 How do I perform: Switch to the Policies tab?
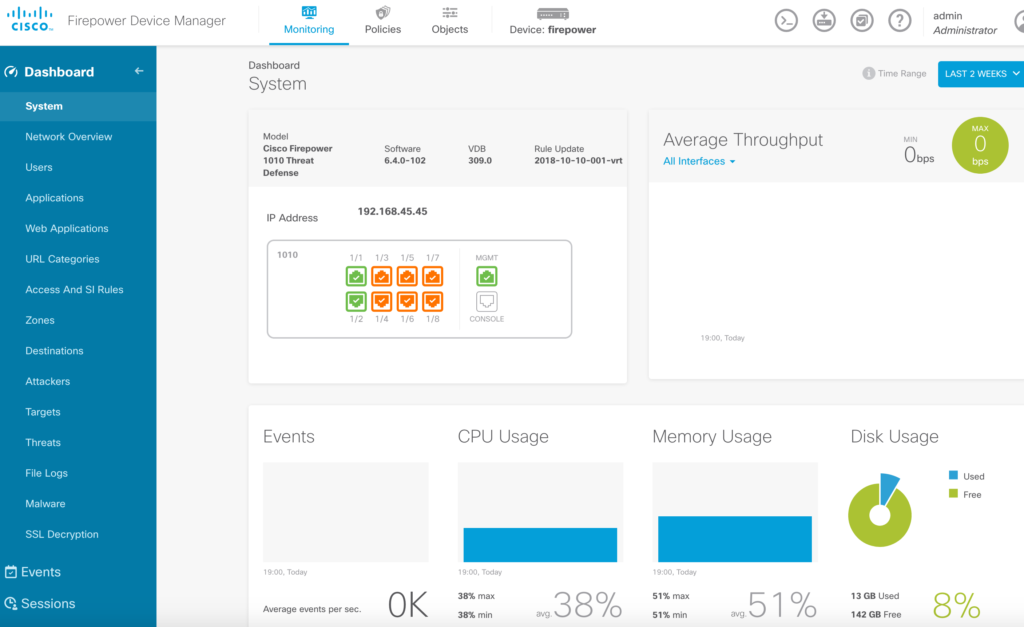tap(382, 21)
